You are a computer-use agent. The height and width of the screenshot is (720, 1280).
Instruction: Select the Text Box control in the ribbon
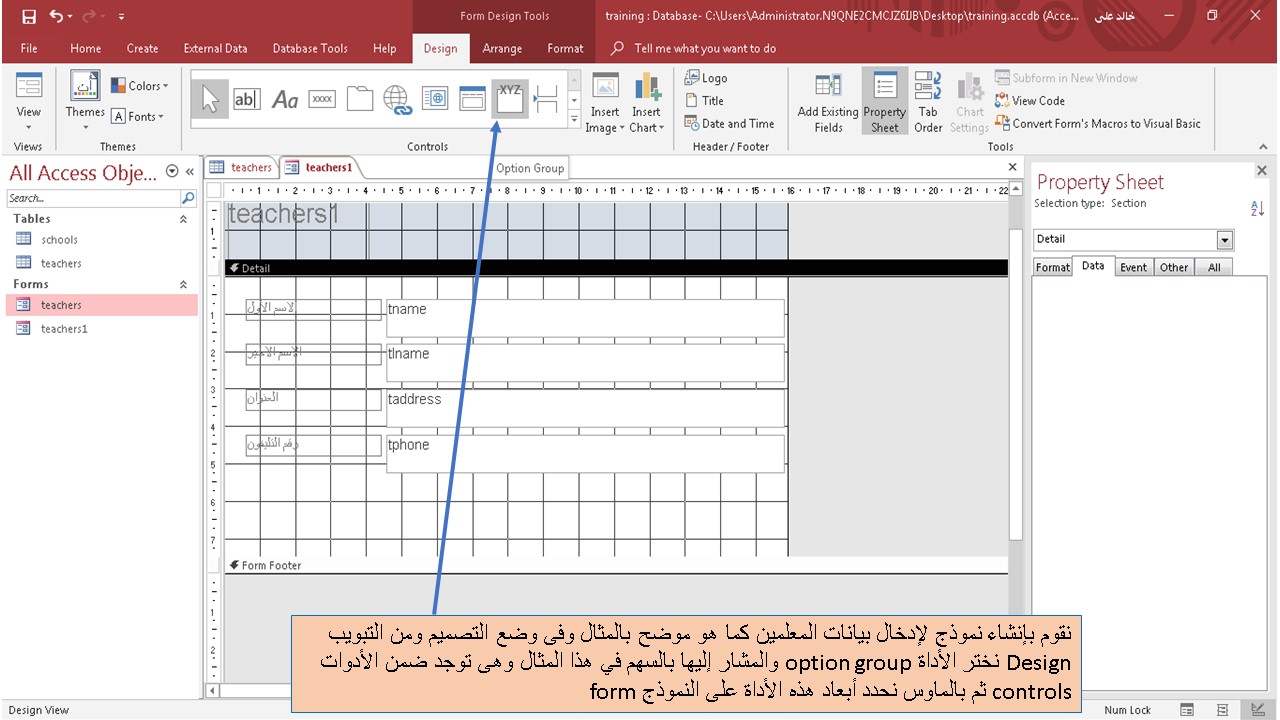tap(247, 98)
